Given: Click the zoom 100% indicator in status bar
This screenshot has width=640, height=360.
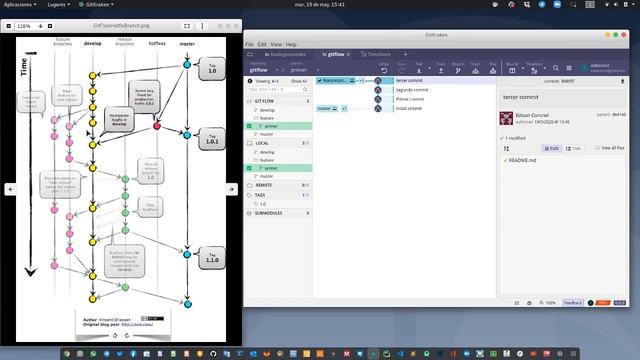Looking at the screenshot, I should (x=548, y=303).
